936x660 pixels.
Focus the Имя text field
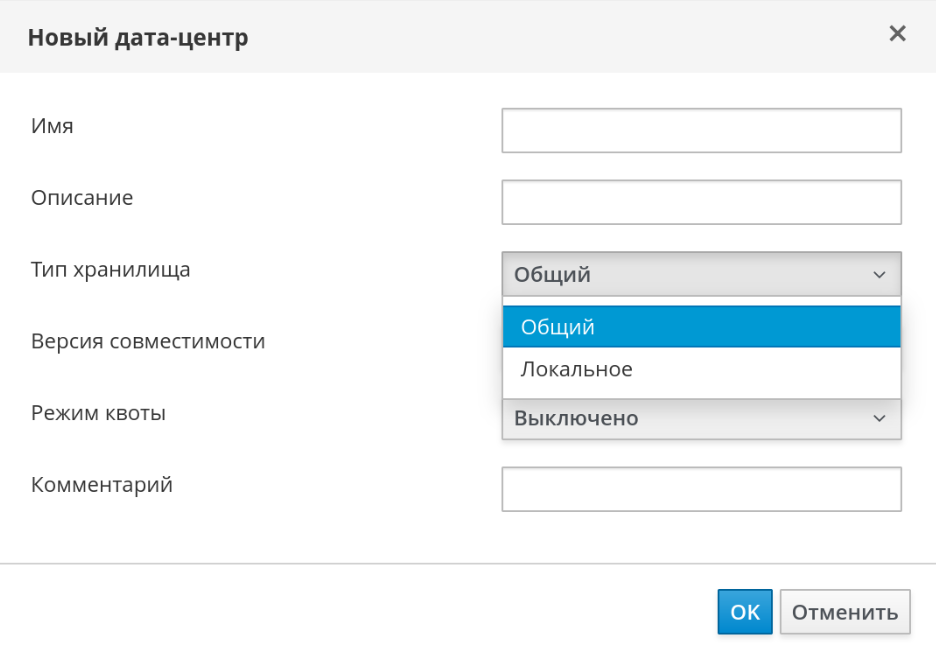701,131
